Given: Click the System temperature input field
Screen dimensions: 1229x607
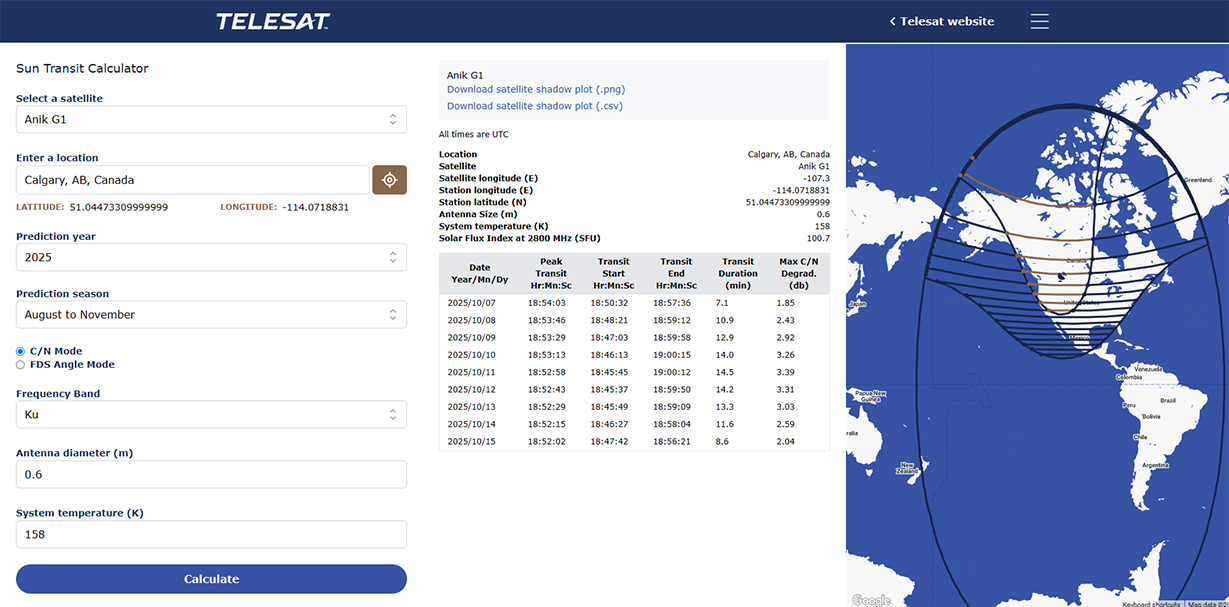Looking at the screenshot, I should point(211,534).
